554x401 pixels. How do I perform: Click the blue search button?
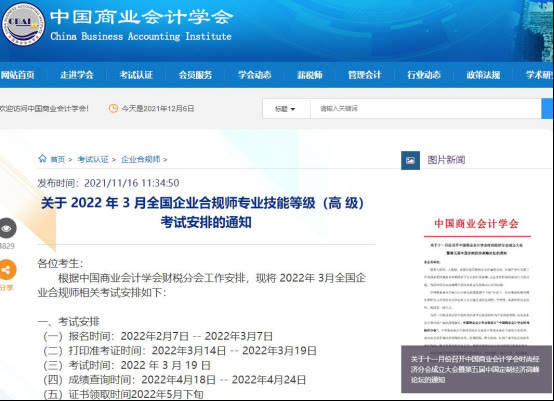(547, 109)
